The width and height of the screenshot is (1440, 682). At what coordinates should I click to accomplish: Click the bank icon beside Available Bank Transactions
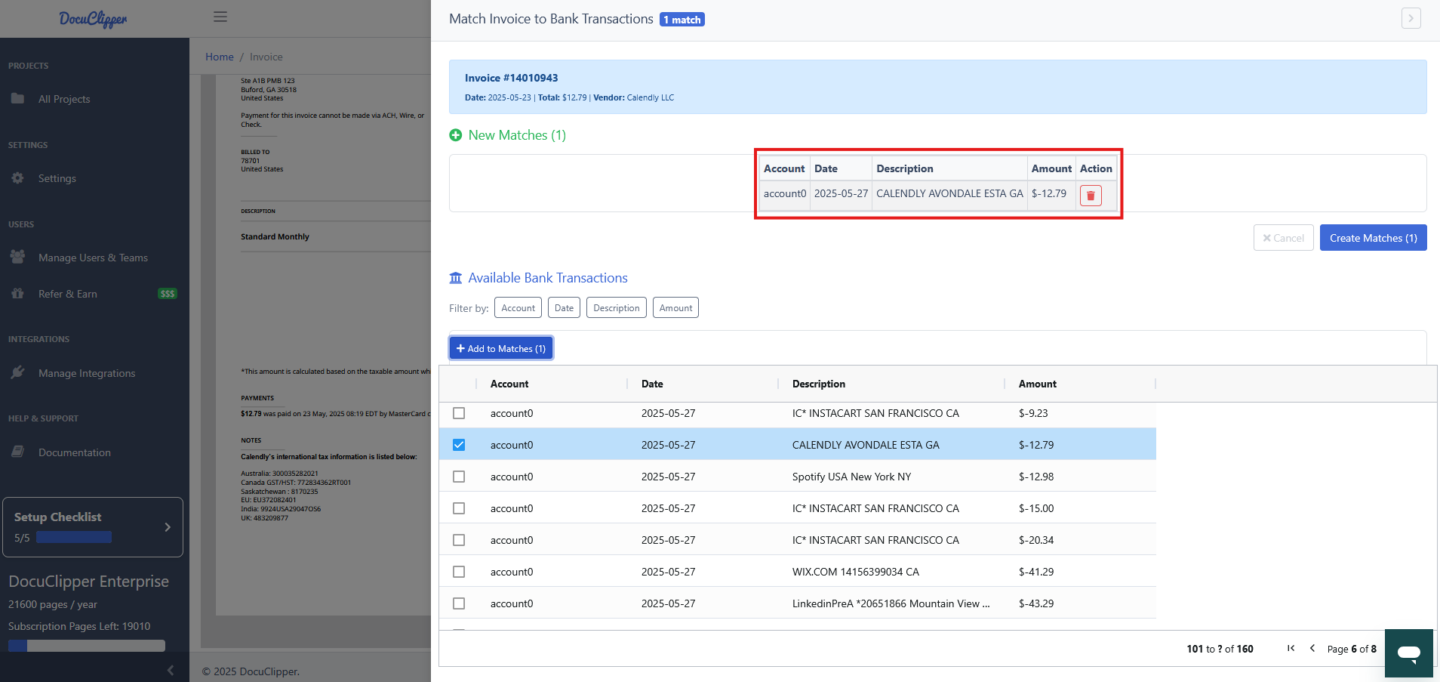[456, 278]
